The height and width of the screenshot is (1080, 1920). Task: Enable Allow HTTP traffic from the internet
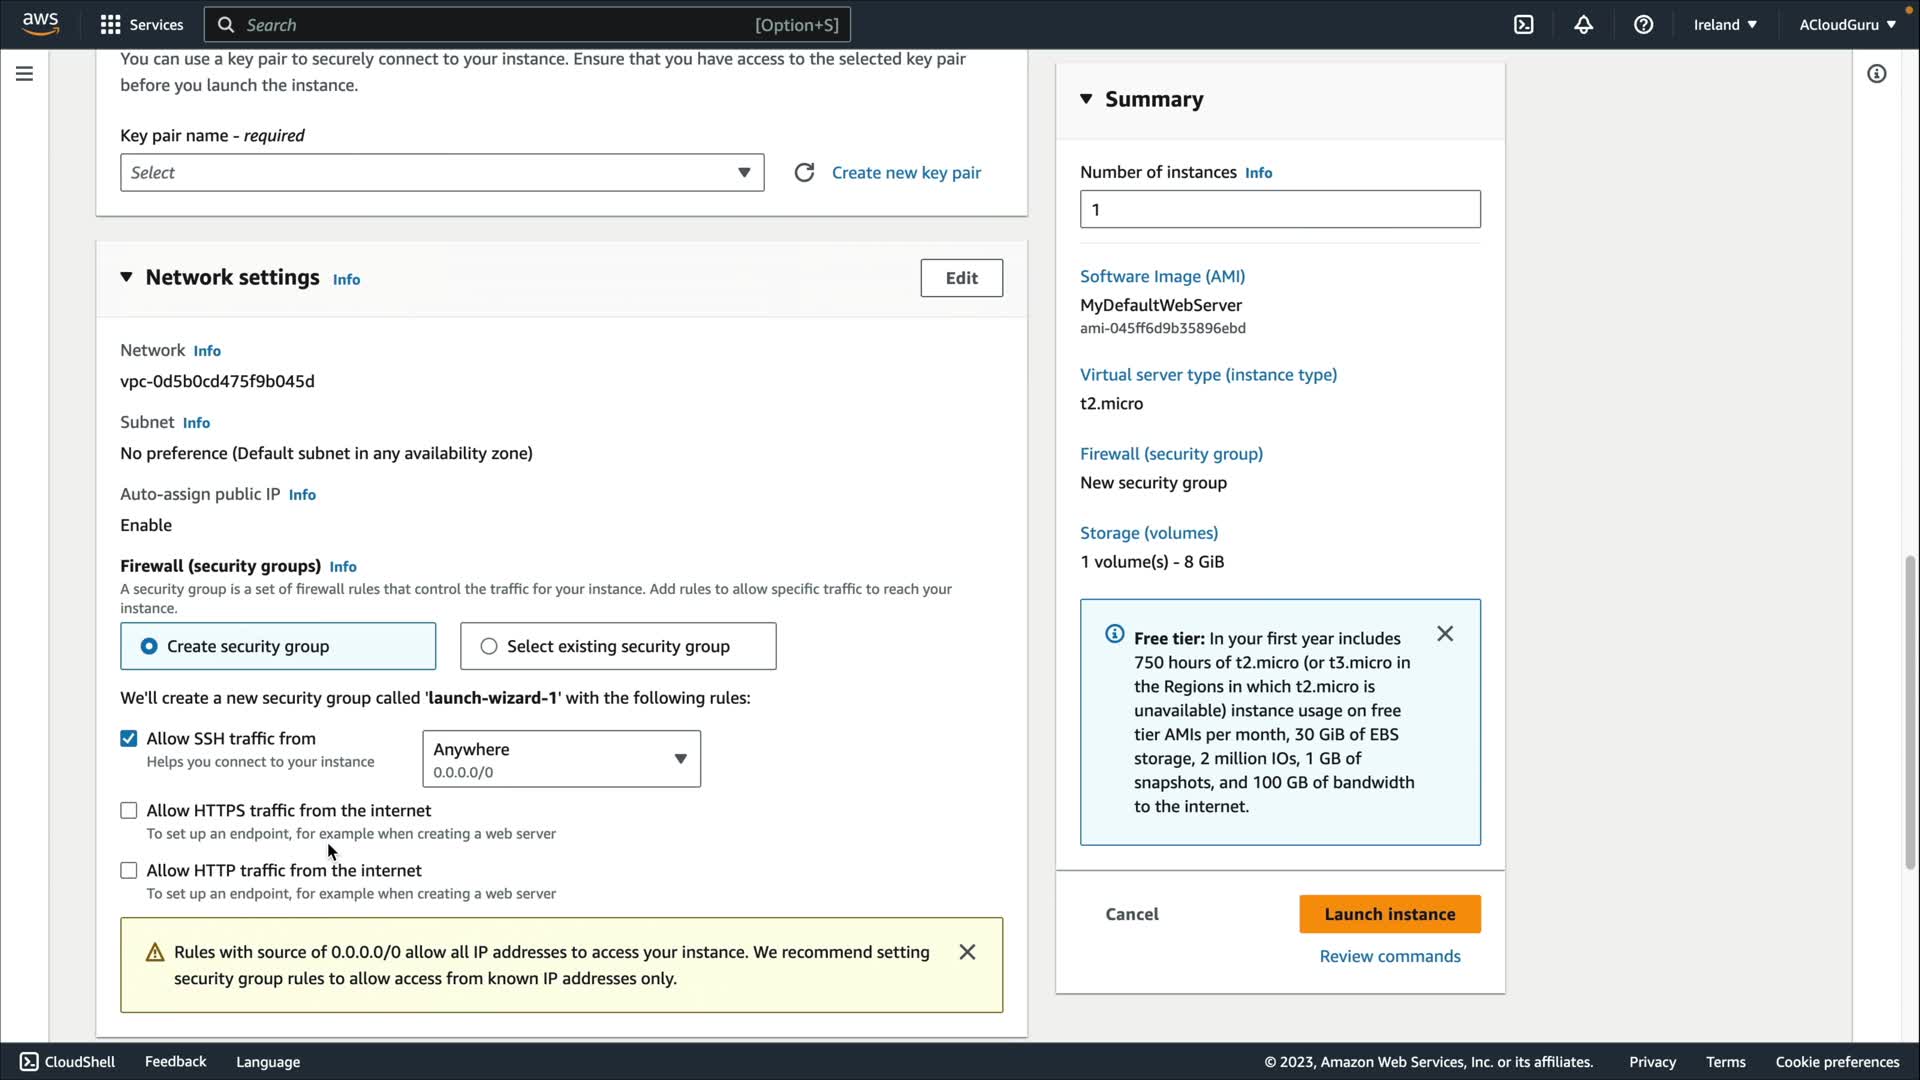[129, 871]
